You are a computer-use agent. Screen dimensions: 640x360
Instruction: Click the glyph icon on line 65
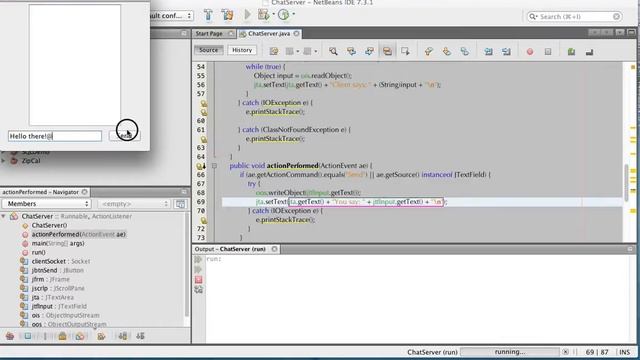(x=201, y=166)
